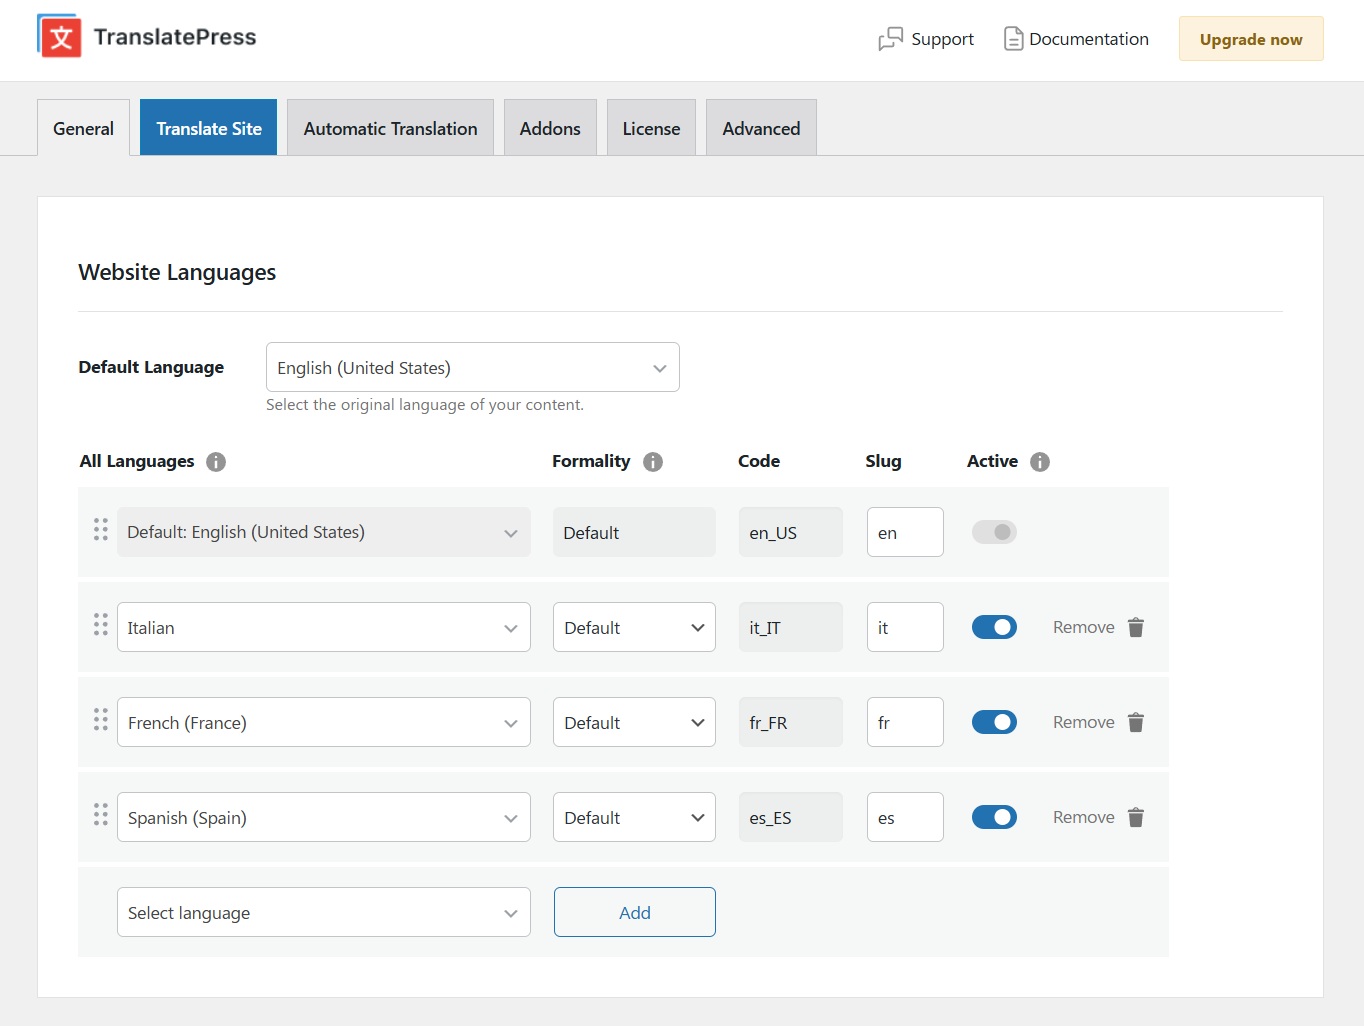Click the Documentation page icon

1013,39
